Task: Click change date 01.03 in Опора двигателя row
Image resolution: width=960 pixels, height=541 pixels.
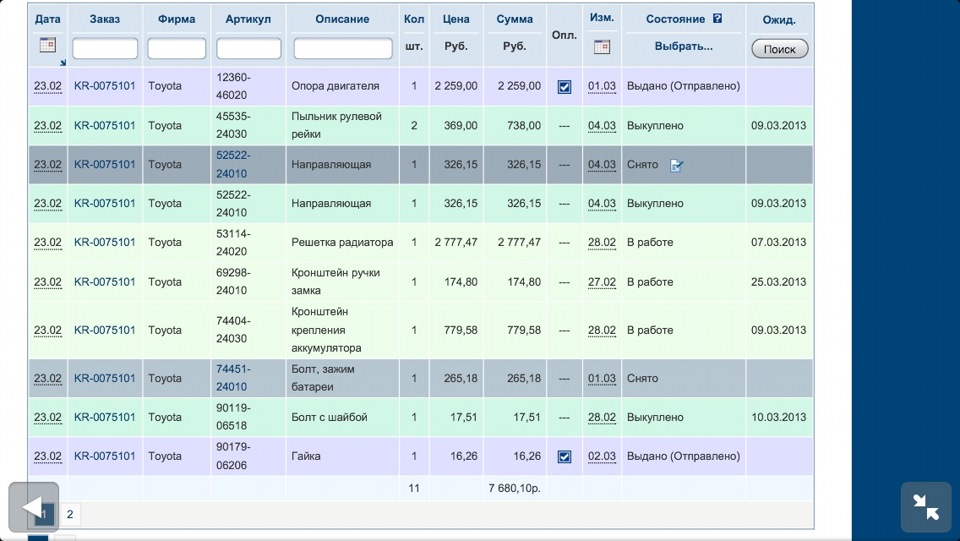Action: click(x=602, y=86)
